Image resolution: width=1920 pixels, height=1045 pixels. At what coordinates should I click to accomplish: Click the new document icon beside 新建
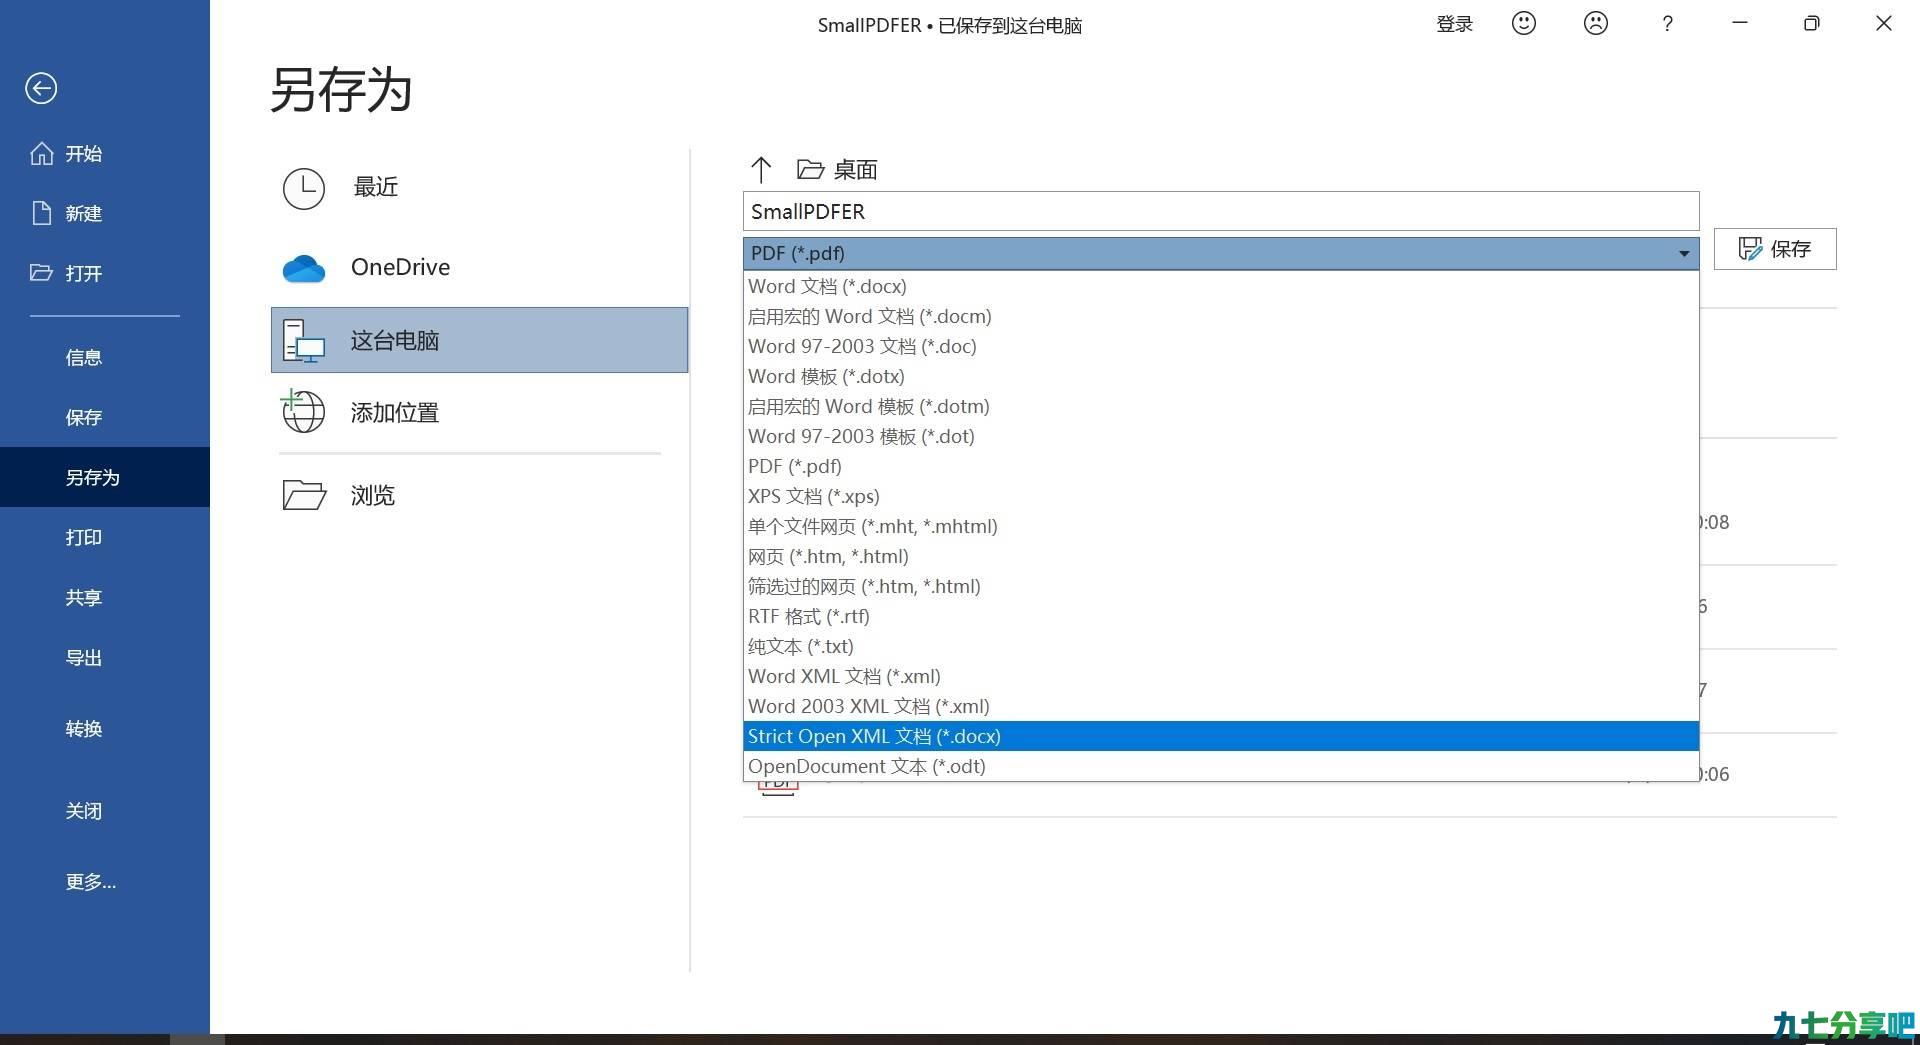(x=41, y=213)
